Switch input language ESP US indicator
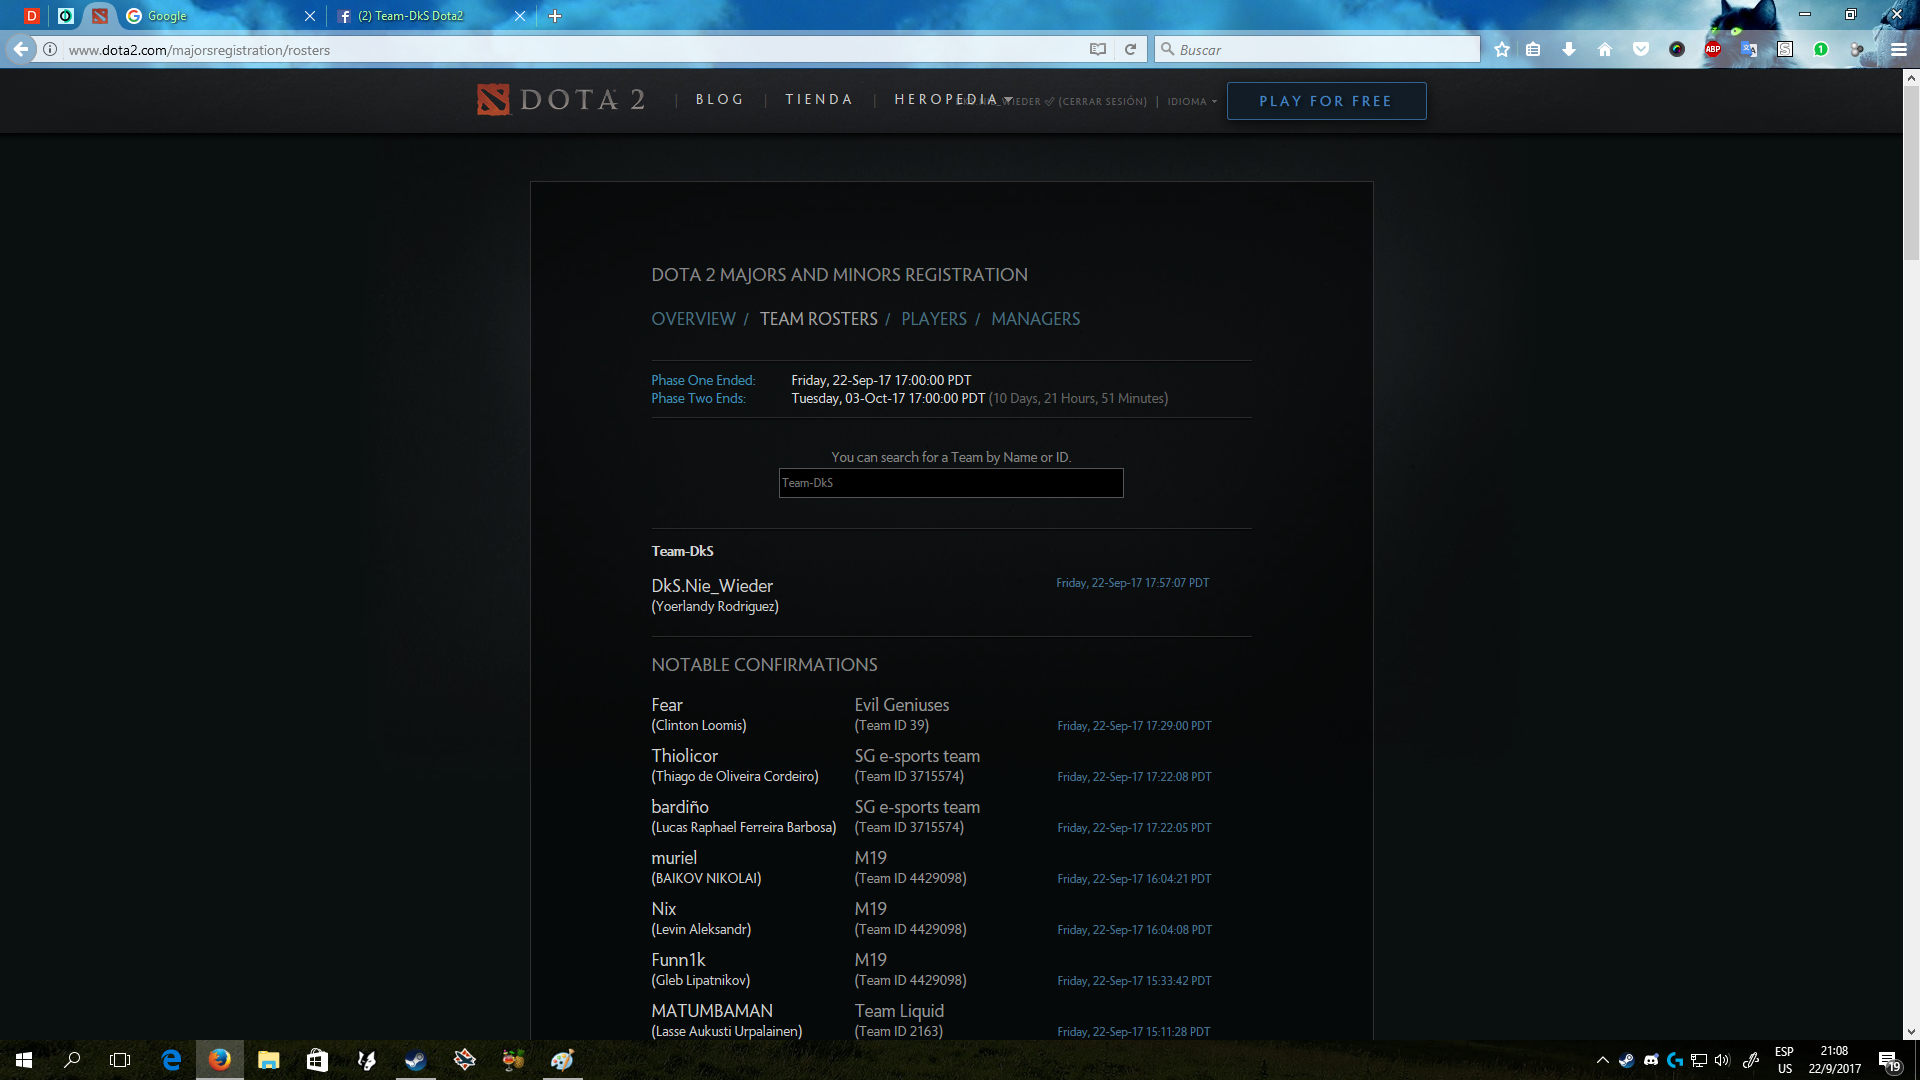1920x1080 pixels. 1785,1060
